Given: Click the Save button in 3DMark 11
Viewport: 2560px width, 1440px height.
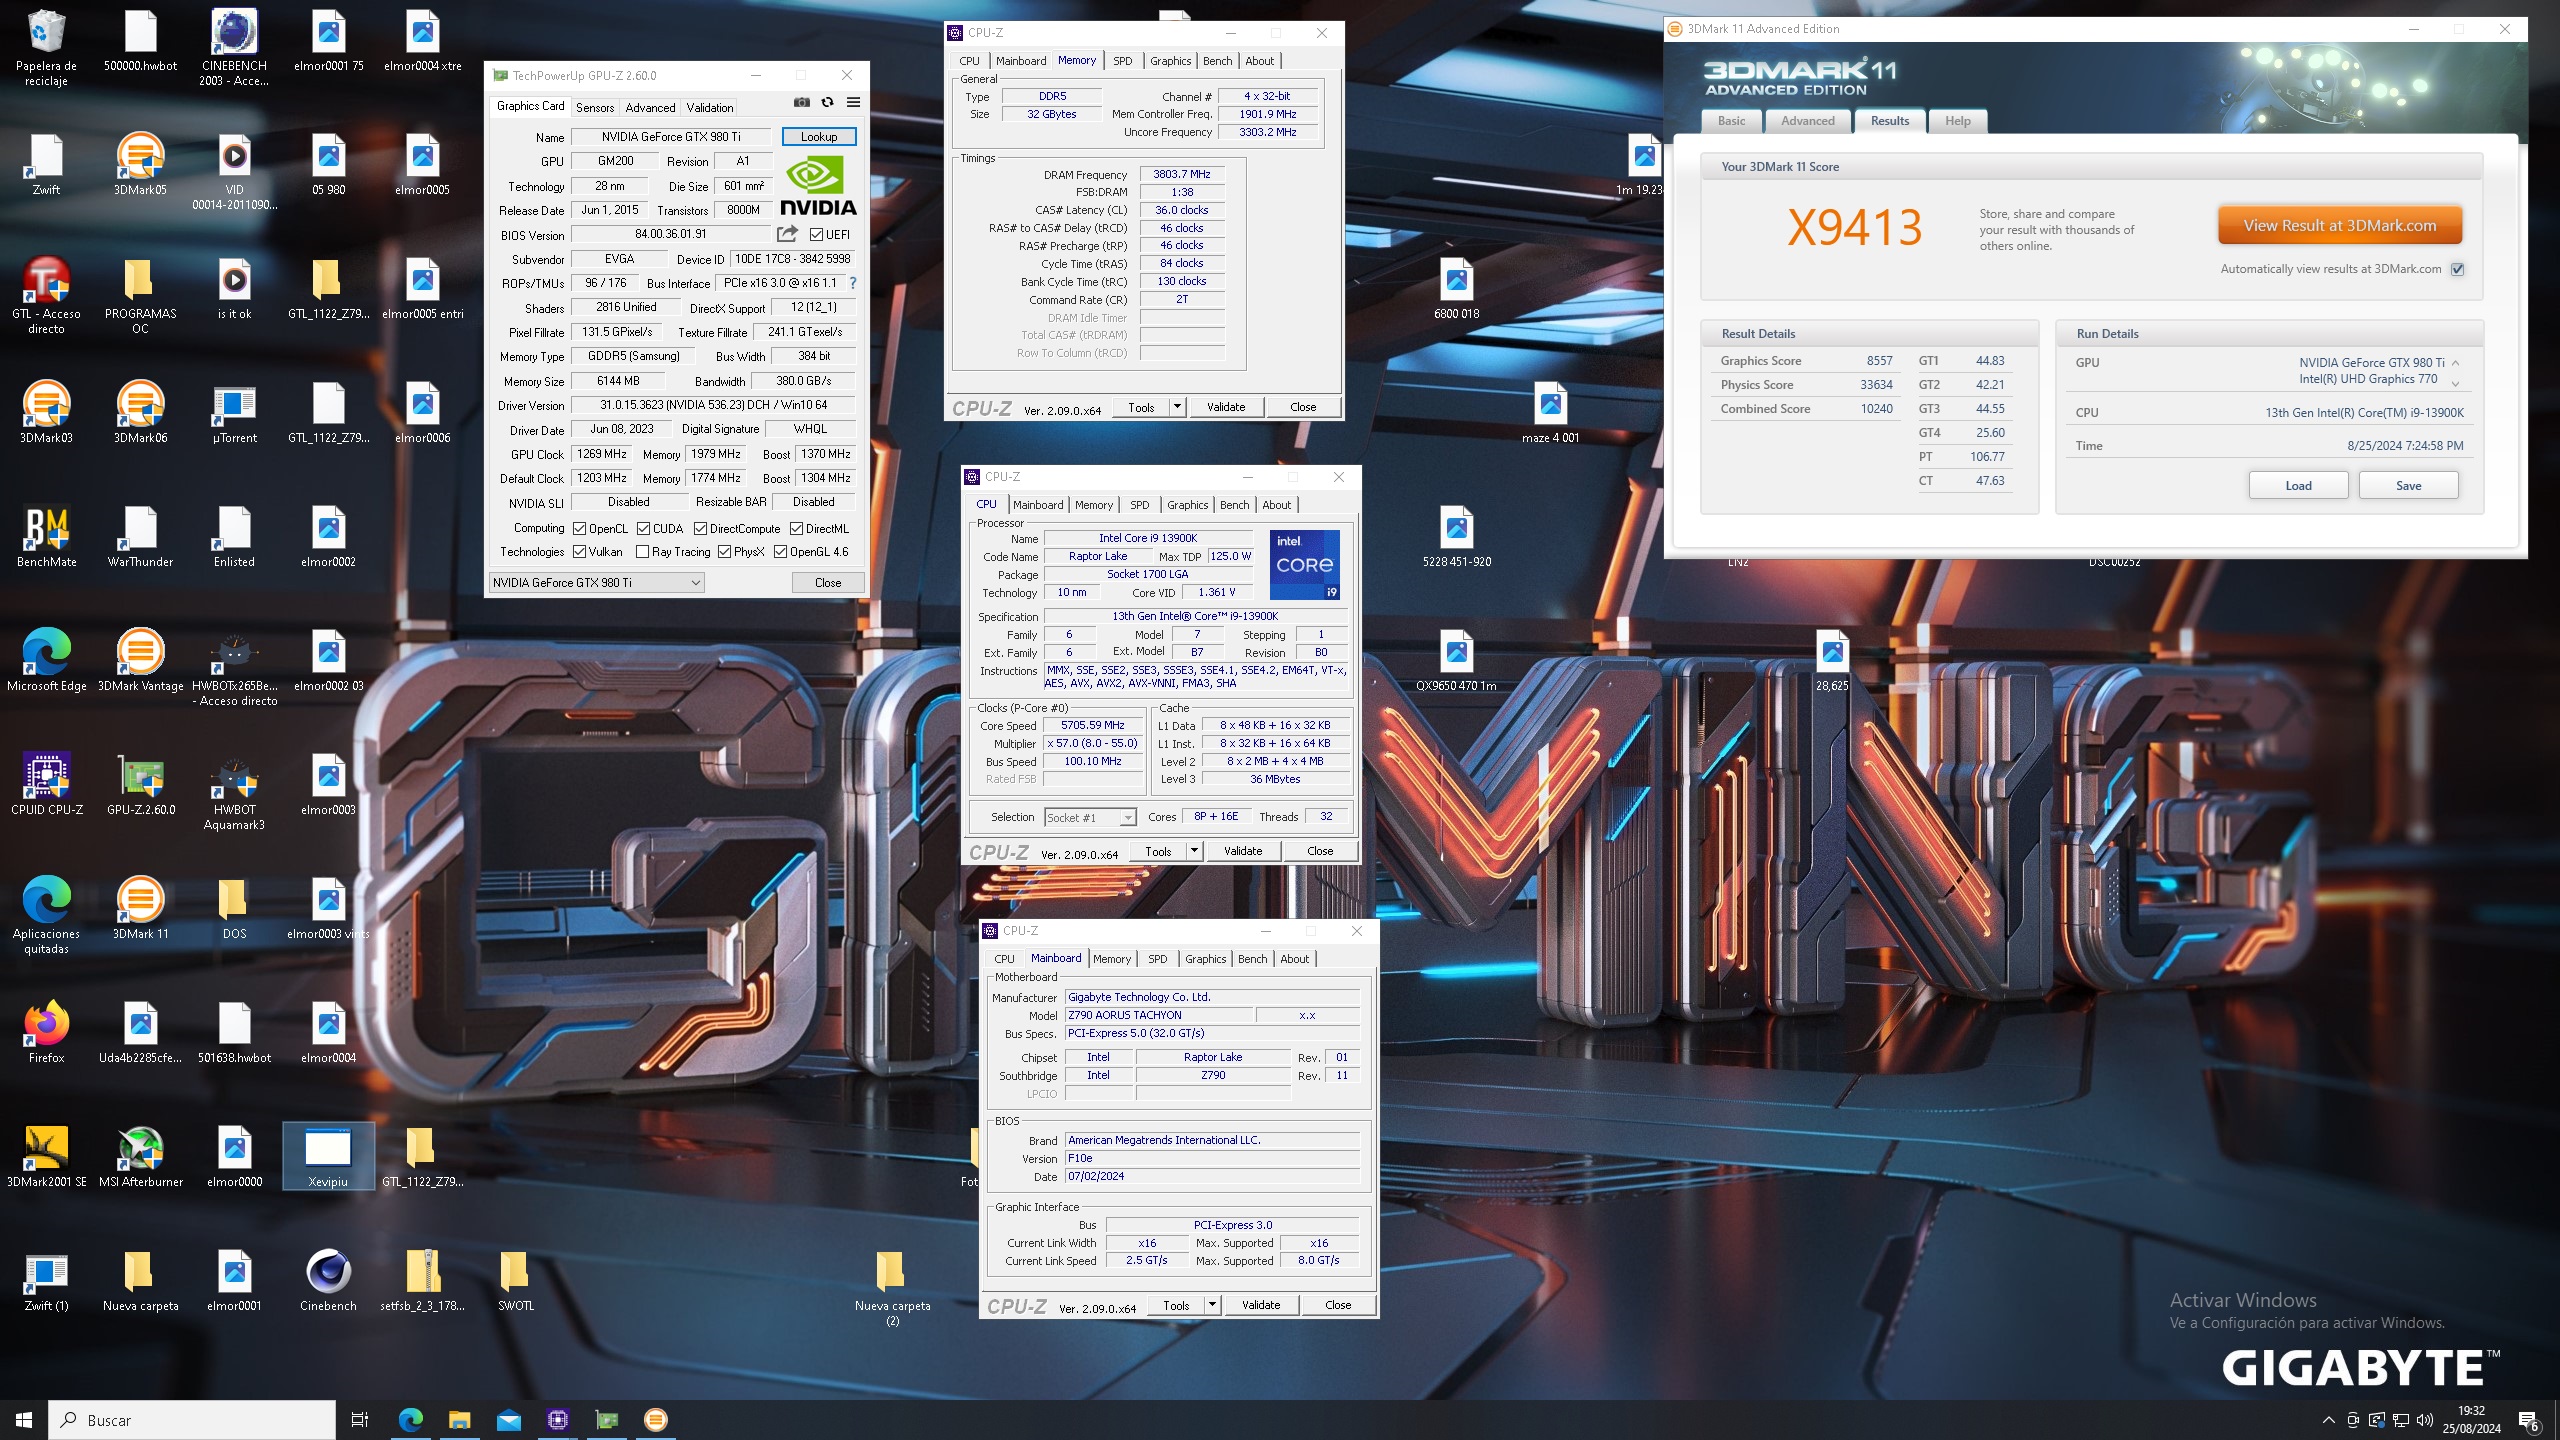Looking at the screenshot, I should (2408, 486).
